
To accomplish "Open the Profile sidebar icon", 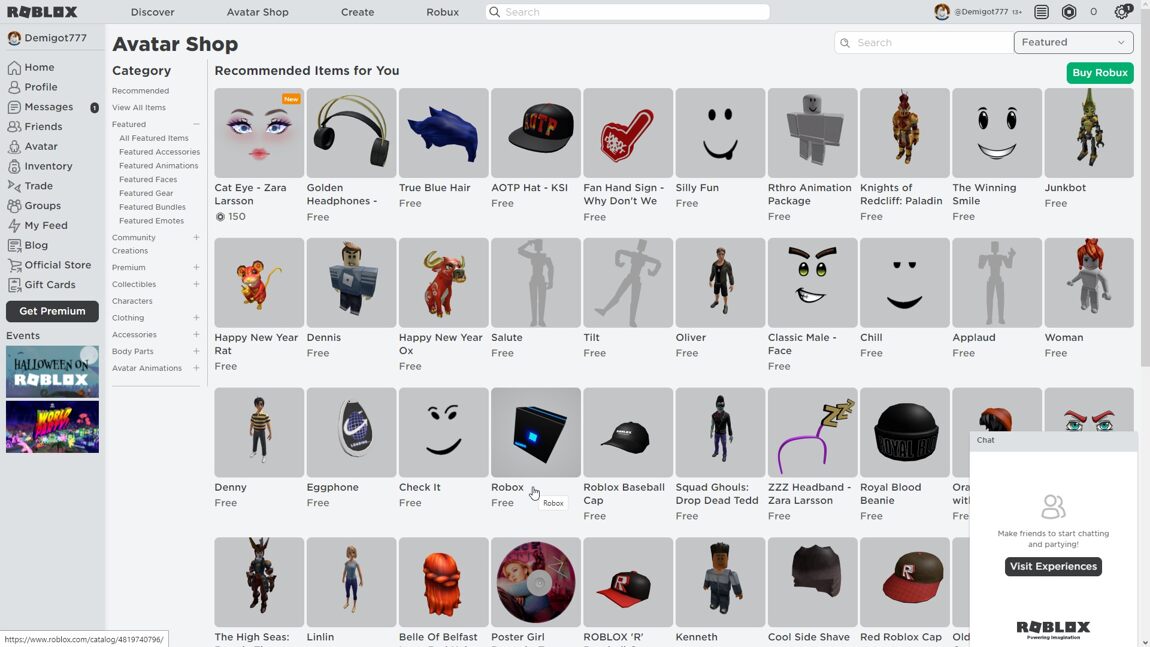I will pyautogui.click(x=14, y=87).
